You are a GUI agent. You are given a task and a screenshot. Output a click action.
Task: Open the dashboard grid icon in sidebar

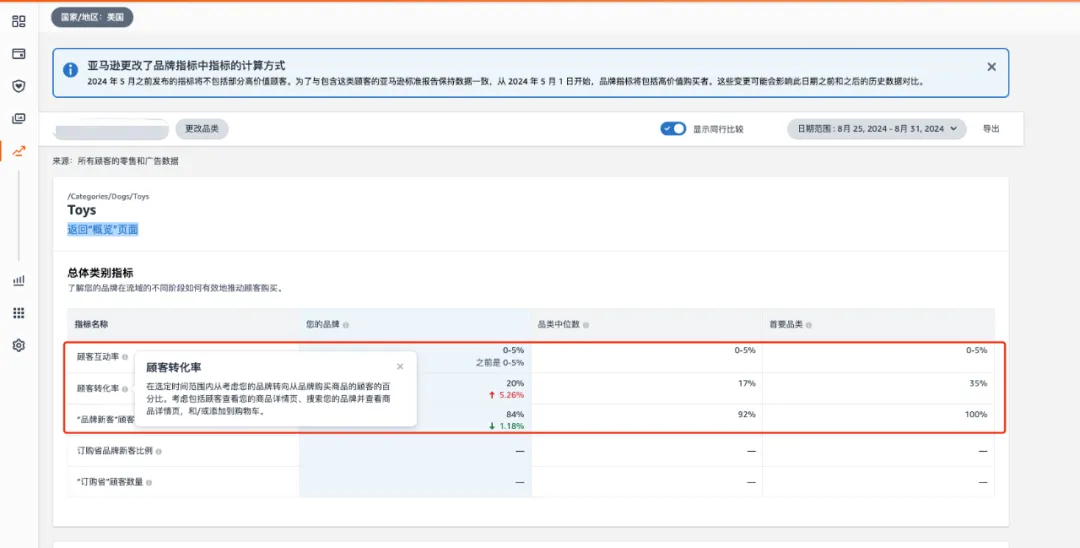point(19,21)
